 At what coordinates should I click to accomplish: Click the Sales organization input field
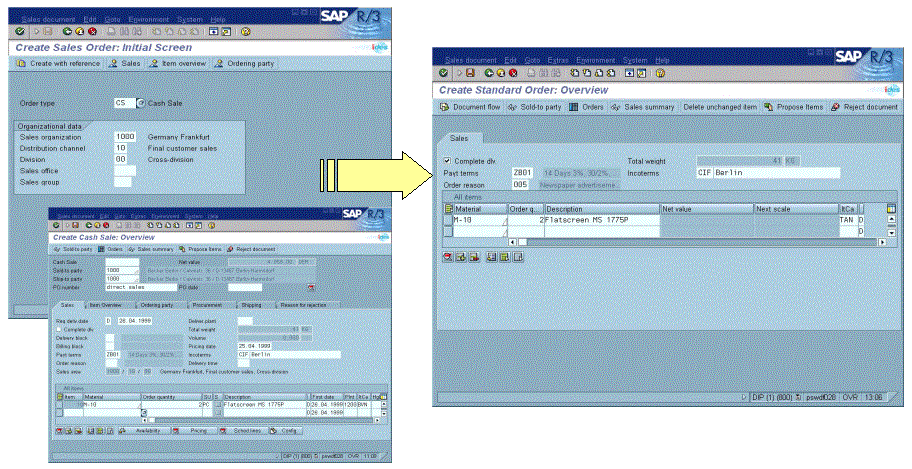125,136
